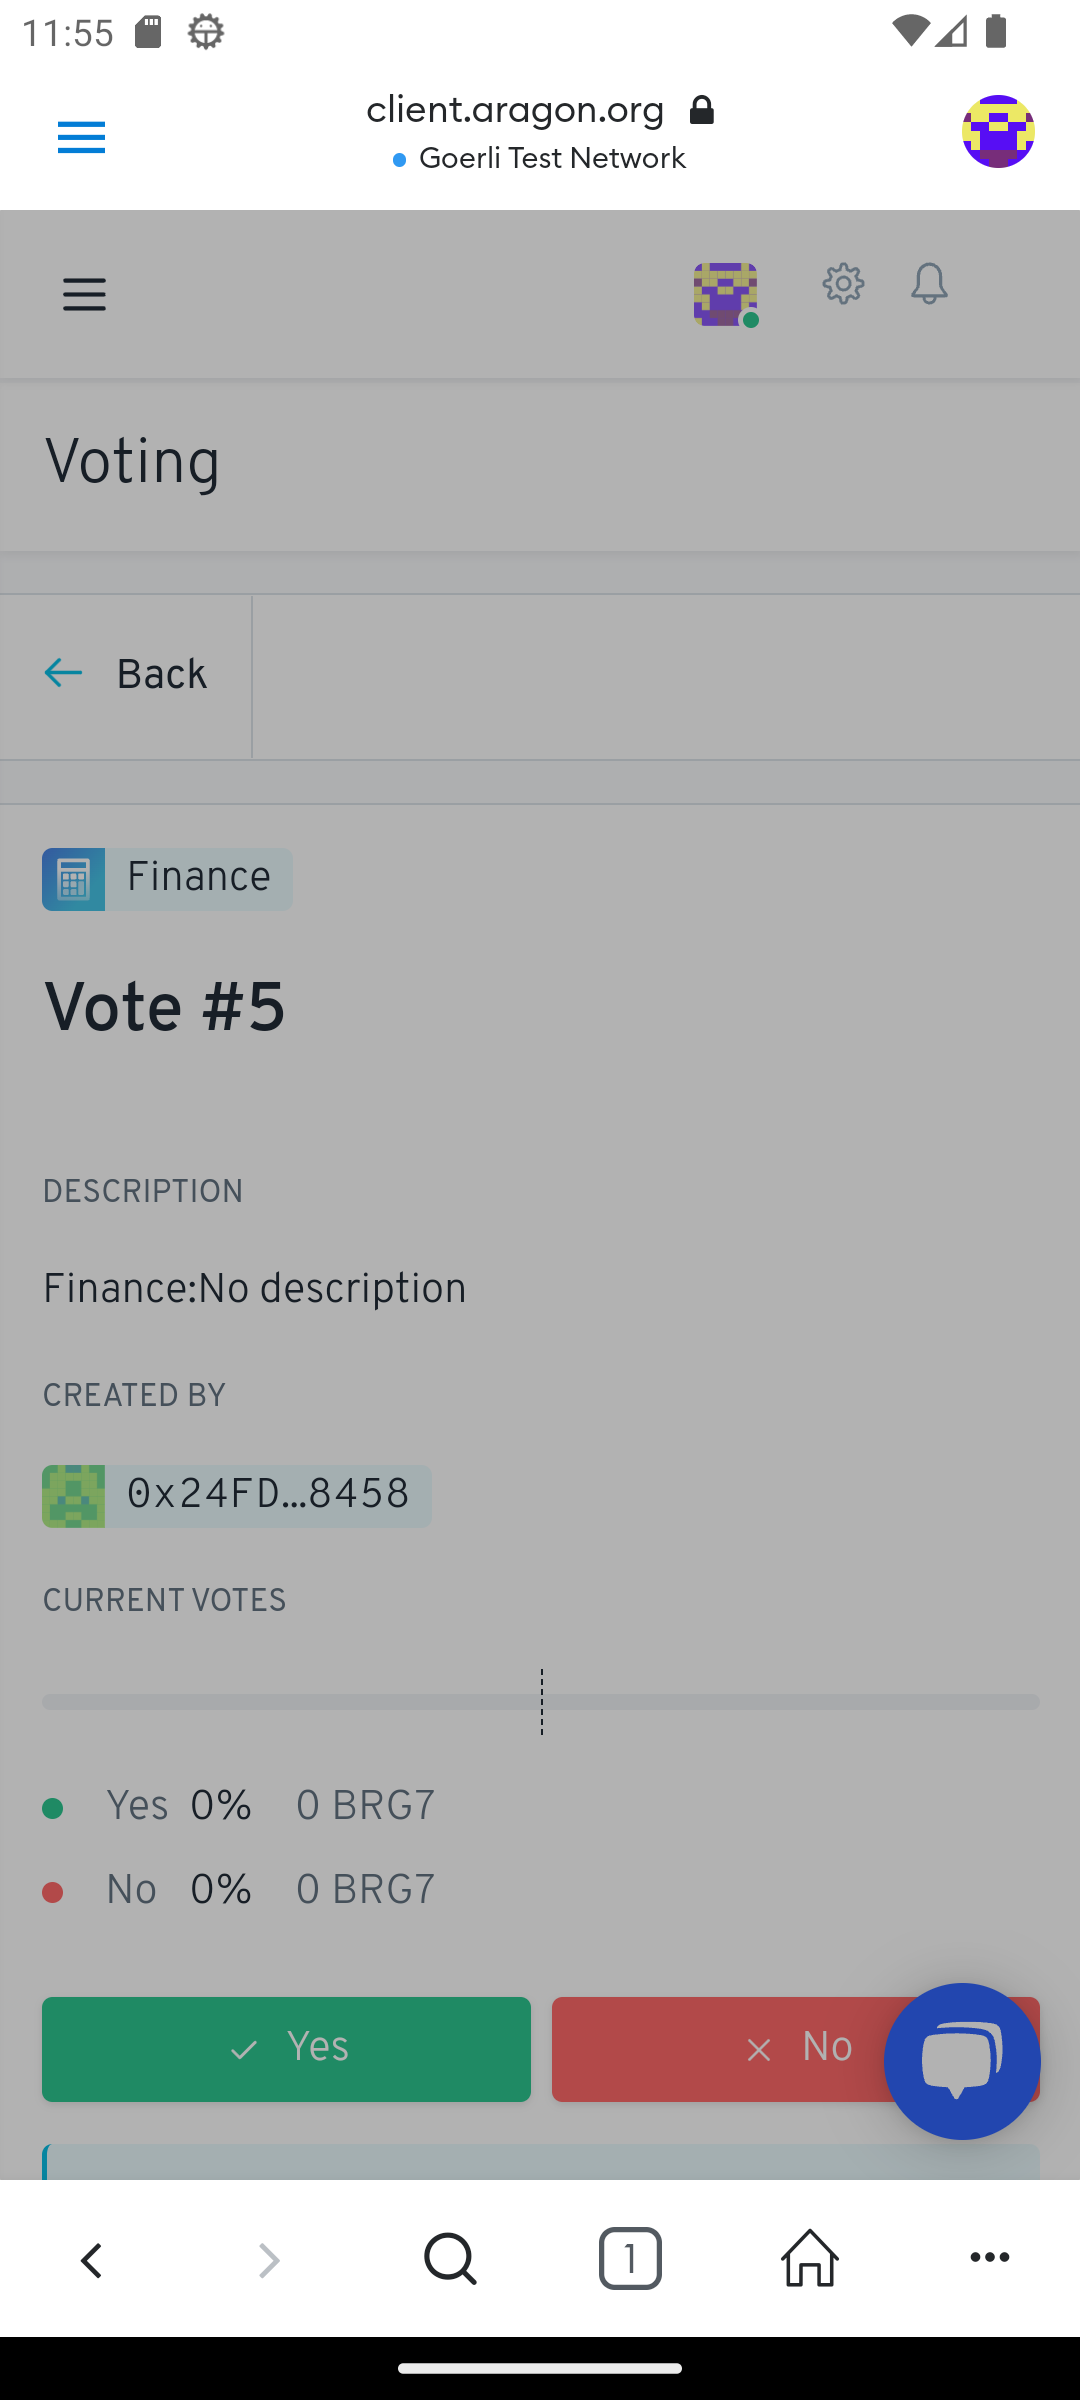Tap the client.aragon.org address bar
Screen dimensions: 1080x2400
point(515,110)
